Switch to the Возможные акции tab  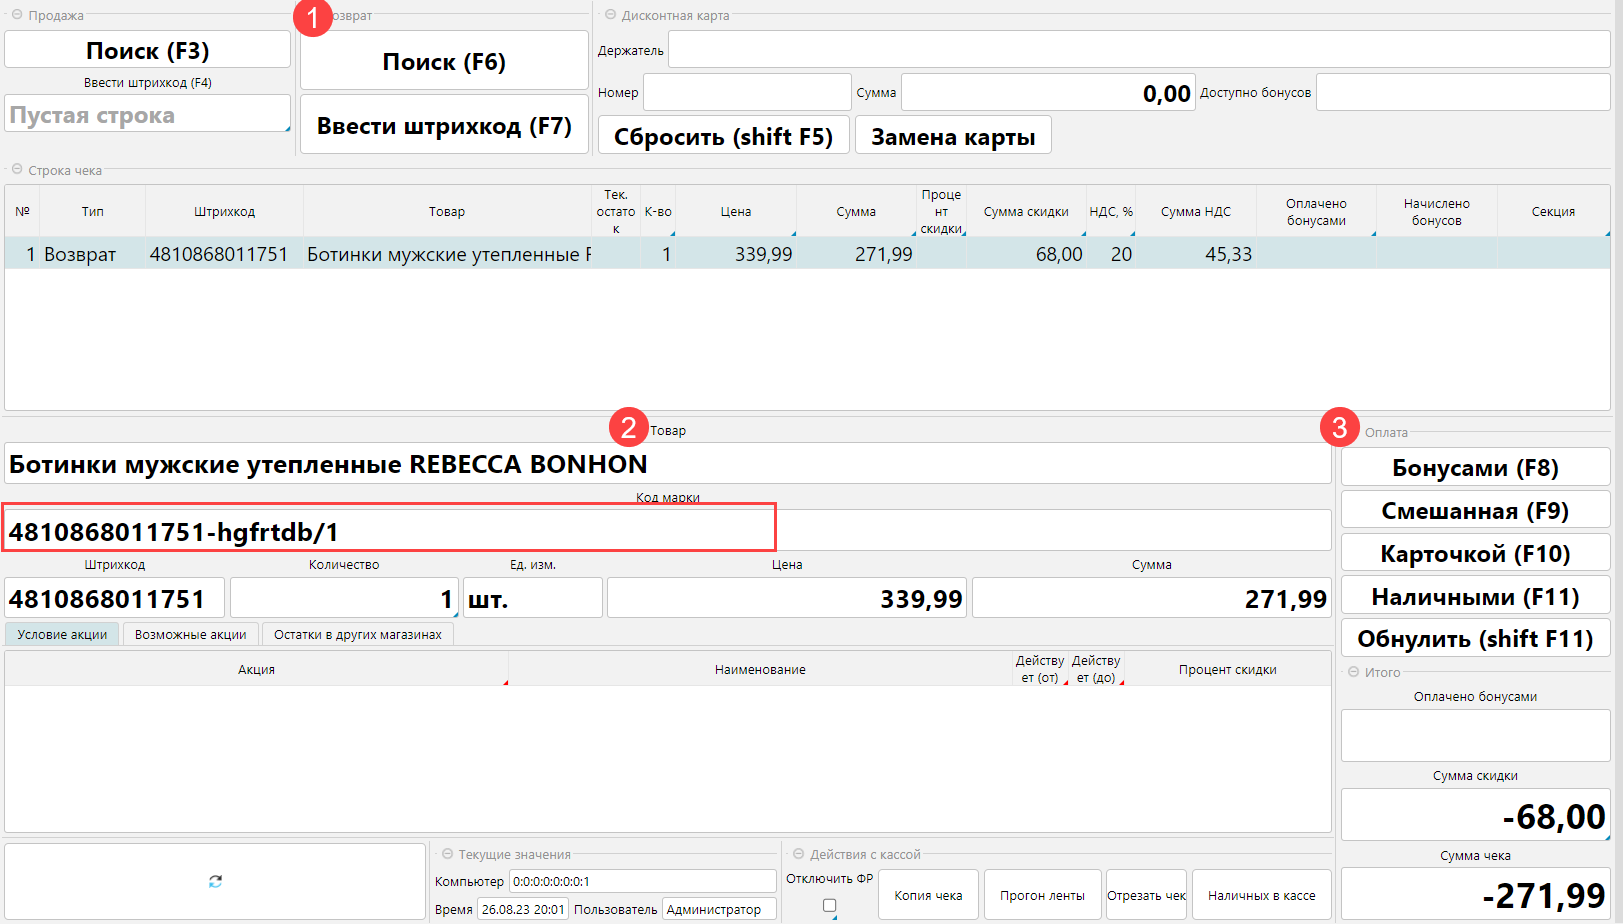[x=190, y=634]
